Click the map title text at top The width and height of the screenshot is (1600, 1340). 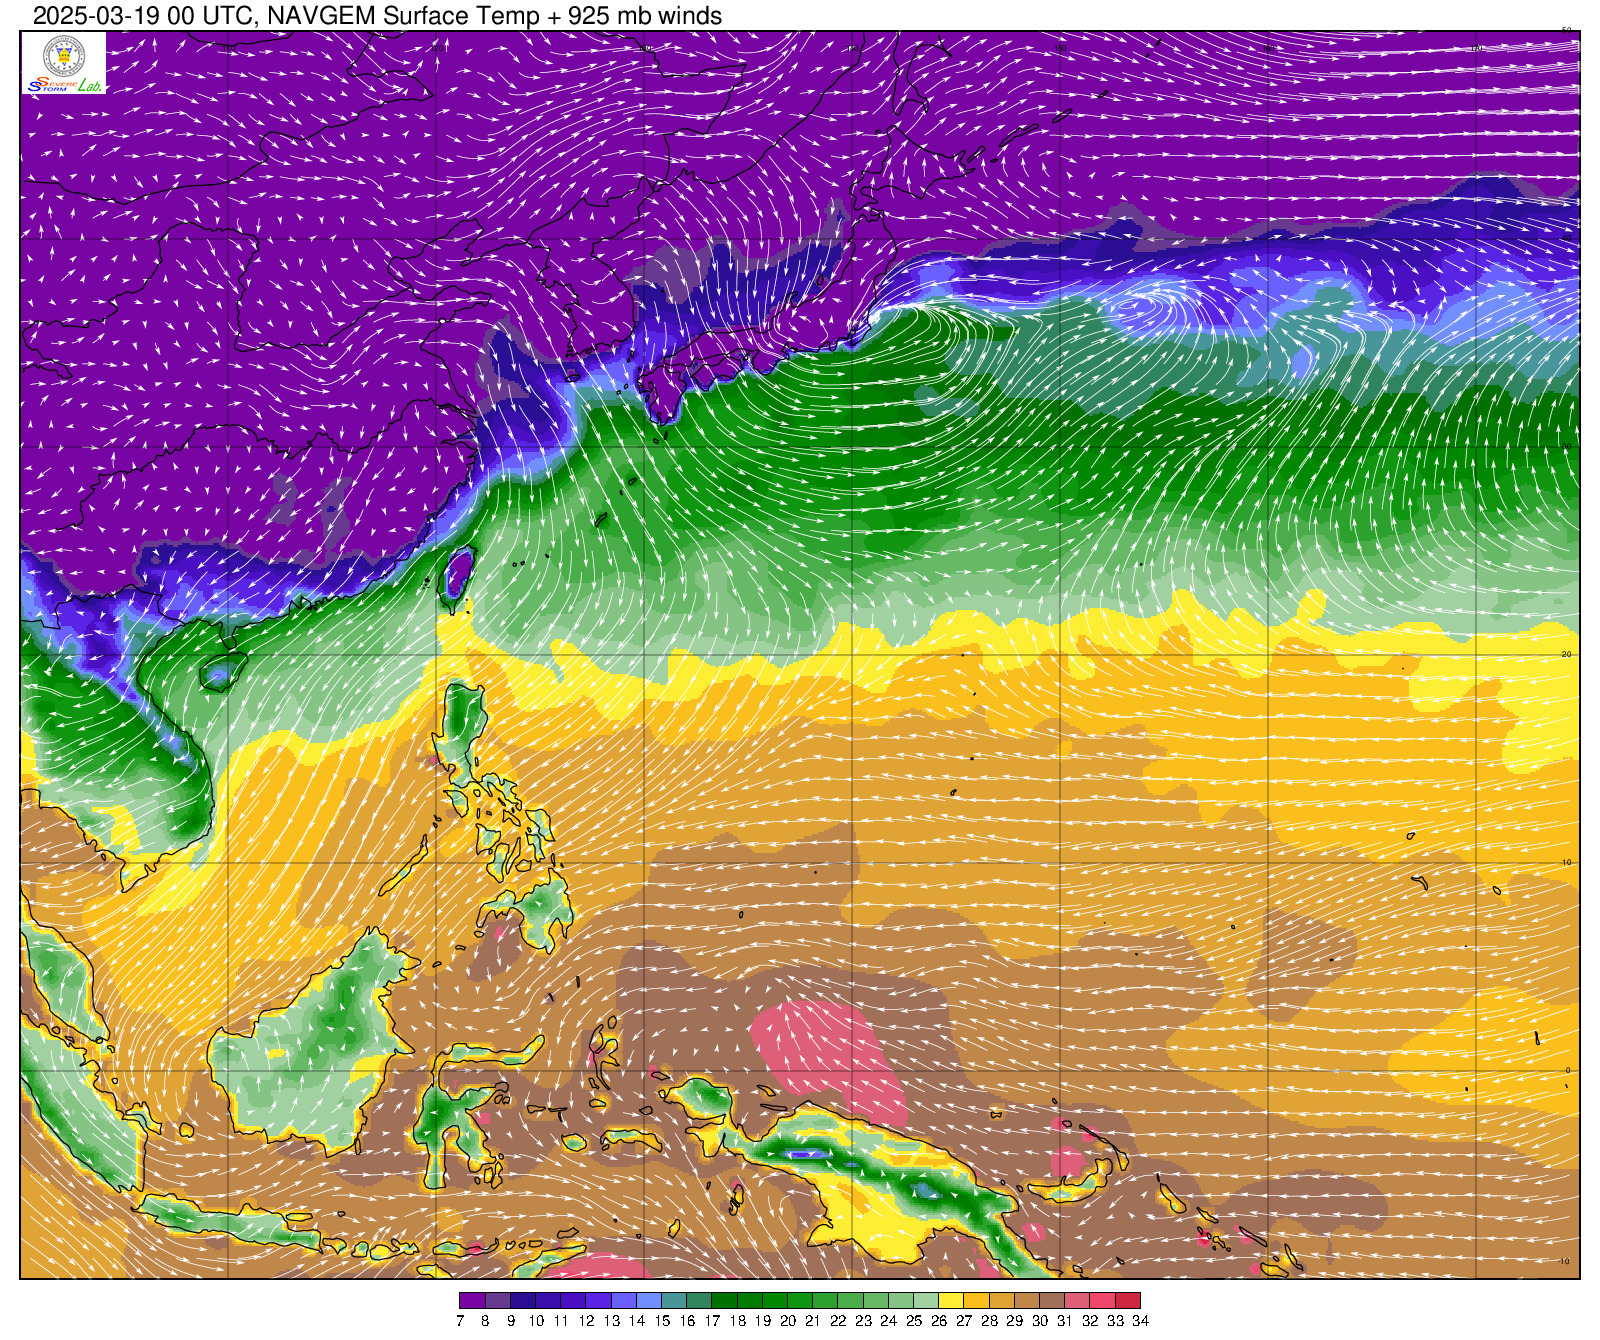(377, 16)
